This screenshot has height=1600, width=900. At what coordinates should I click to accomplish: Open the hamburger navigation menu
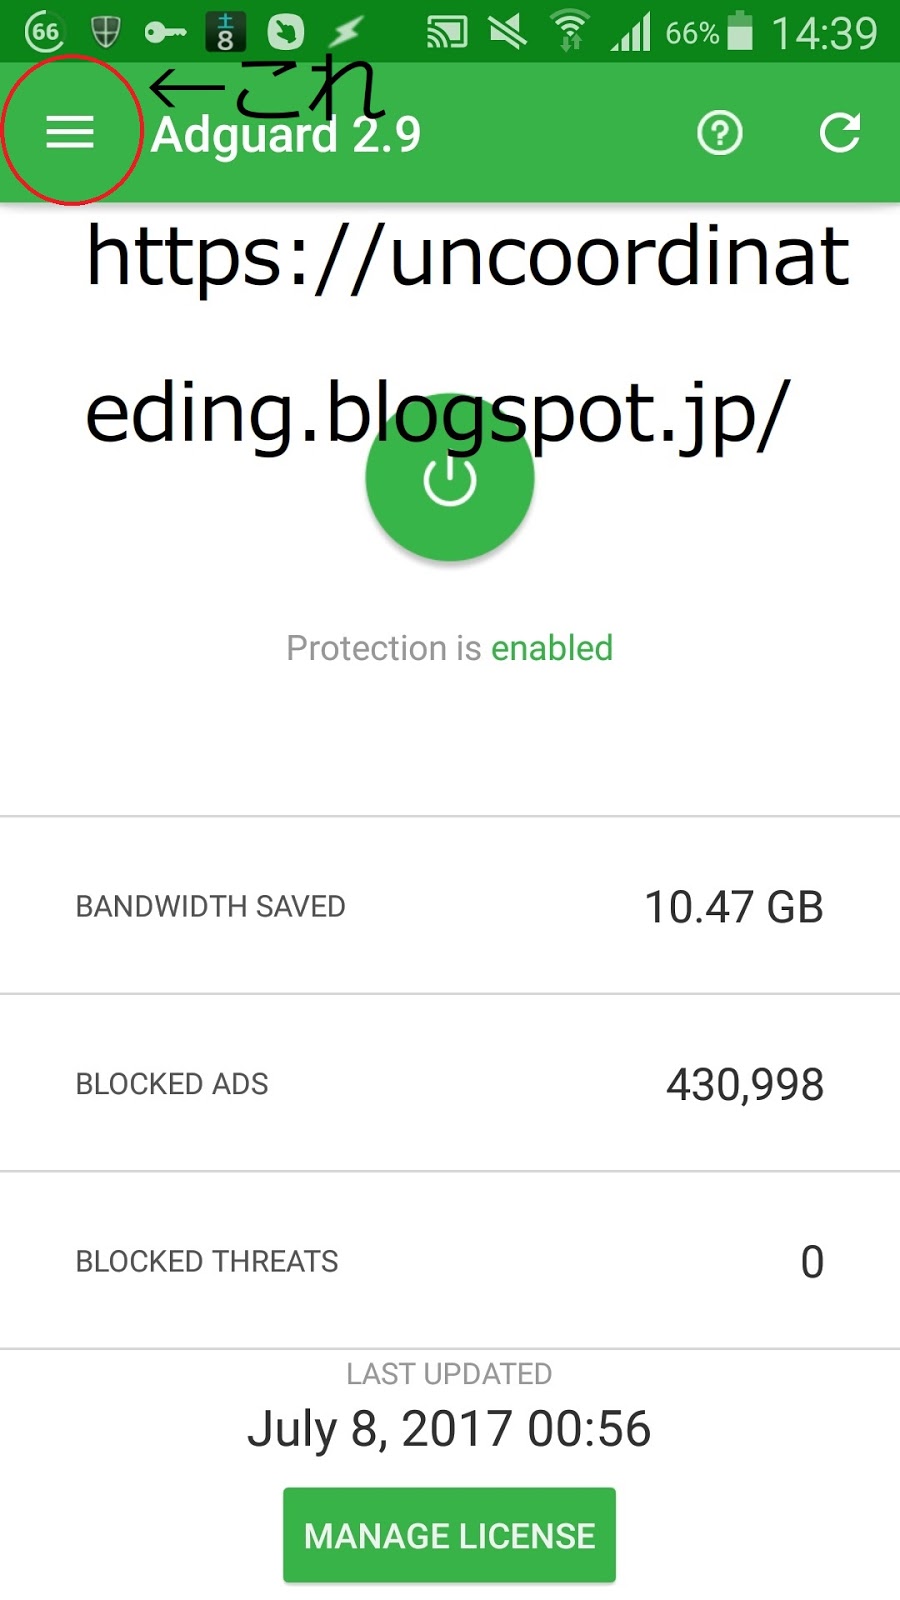coord(70,132)
